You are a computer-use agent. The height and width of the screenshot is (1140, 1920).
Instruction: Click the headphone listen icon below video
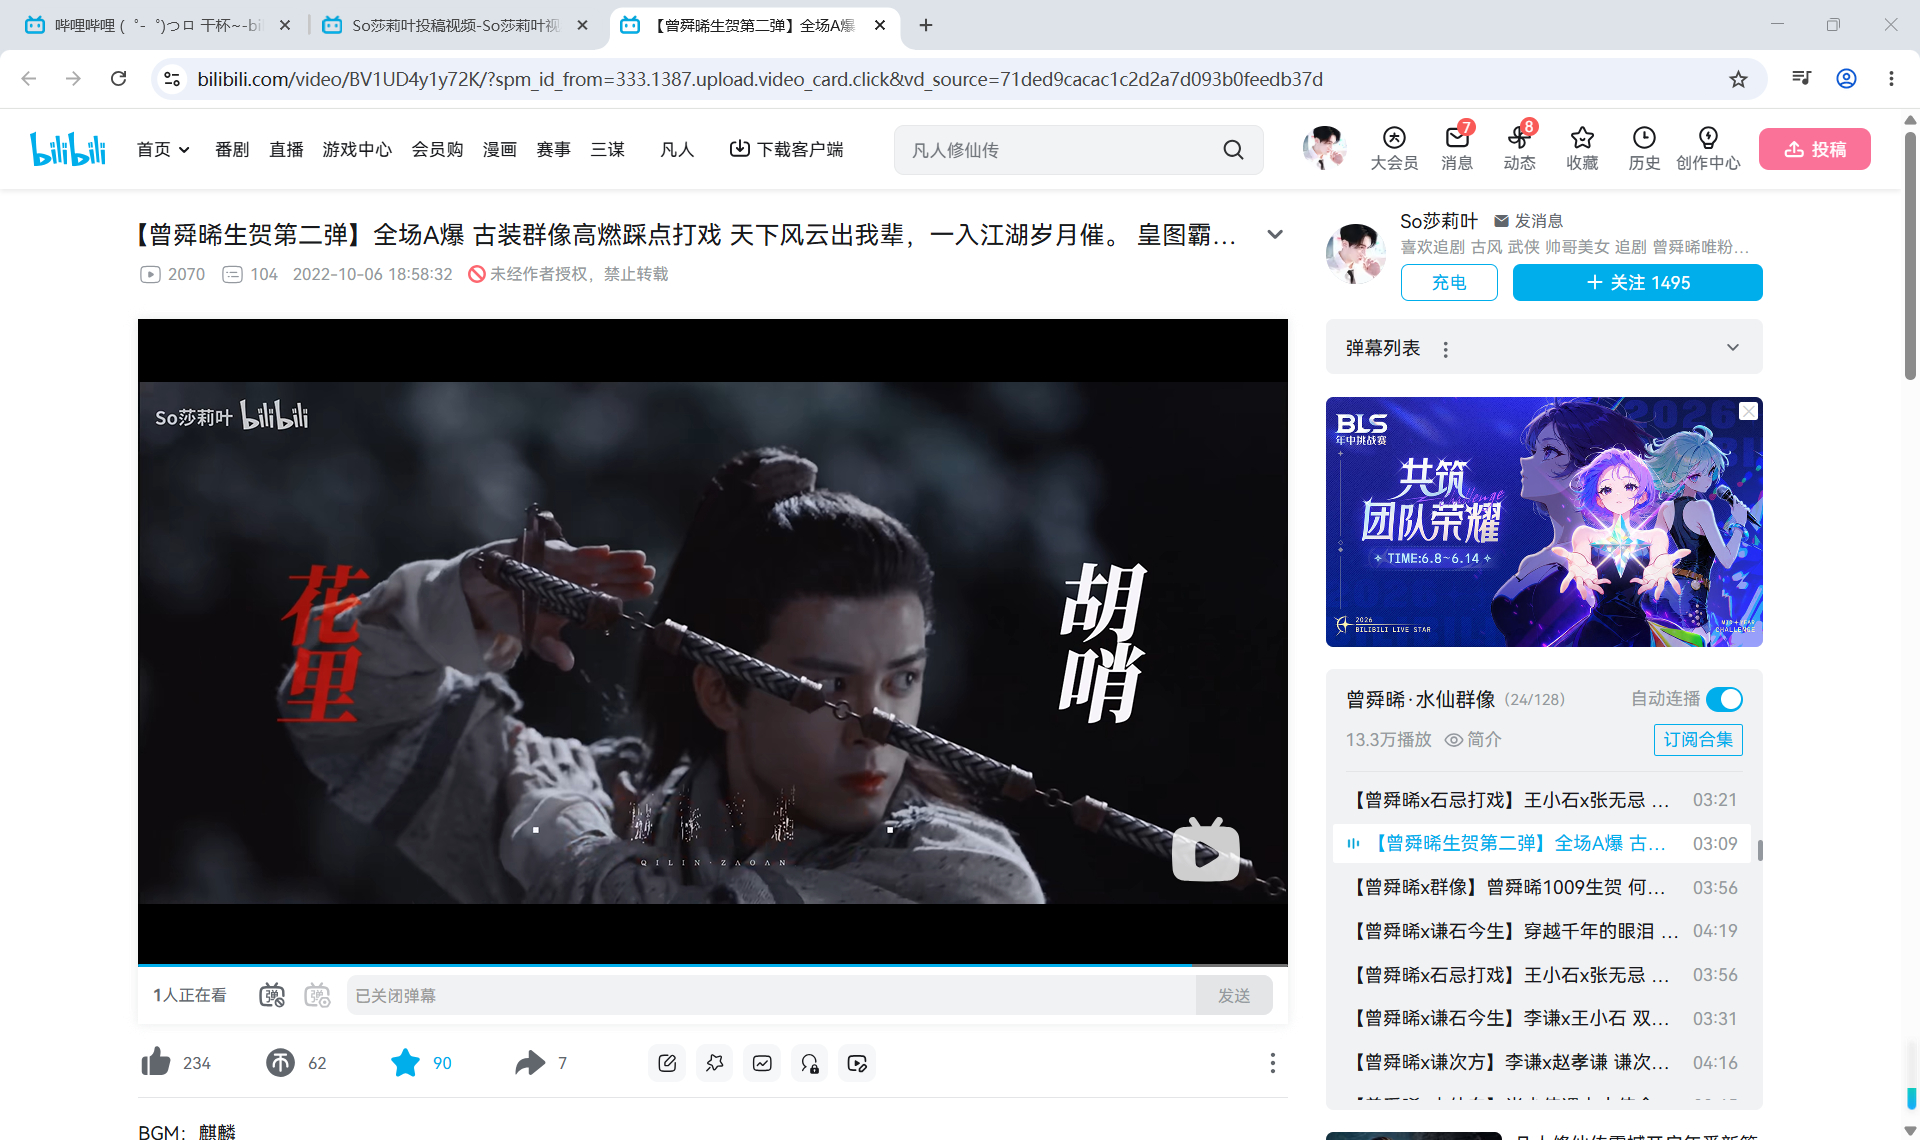pos(810,1063)
